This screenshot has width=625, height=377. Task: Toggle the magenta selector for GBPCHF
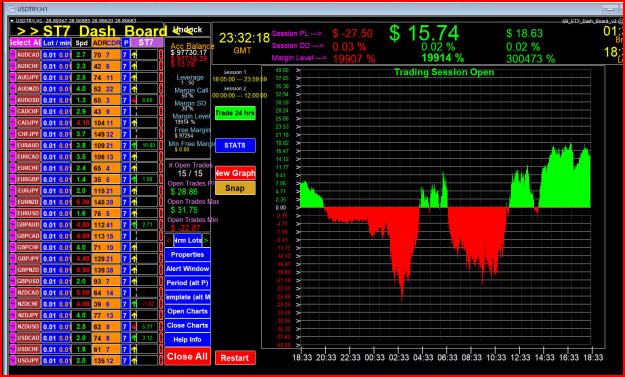12,247
